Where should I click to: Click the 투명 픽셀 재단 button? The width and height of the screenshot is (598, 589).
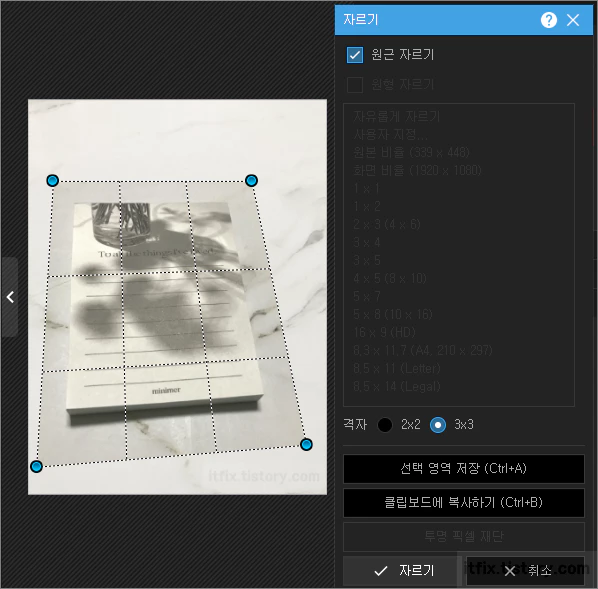click(464, 536)
